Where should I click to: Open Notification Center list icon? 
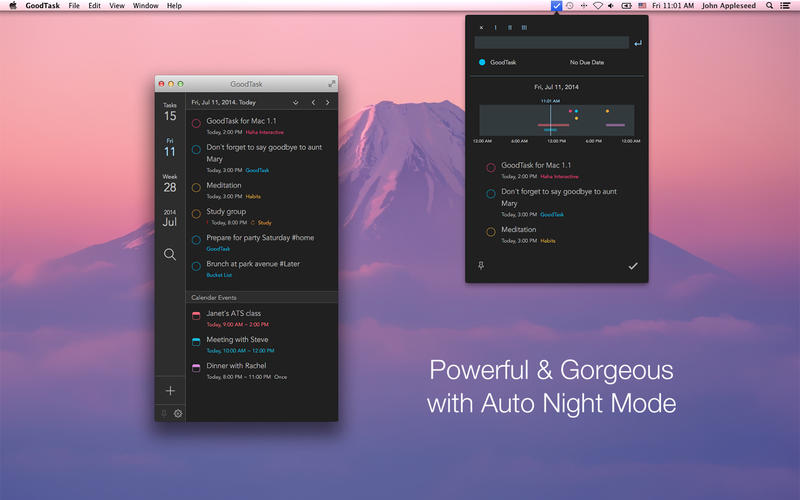click(x=785, y=6)
